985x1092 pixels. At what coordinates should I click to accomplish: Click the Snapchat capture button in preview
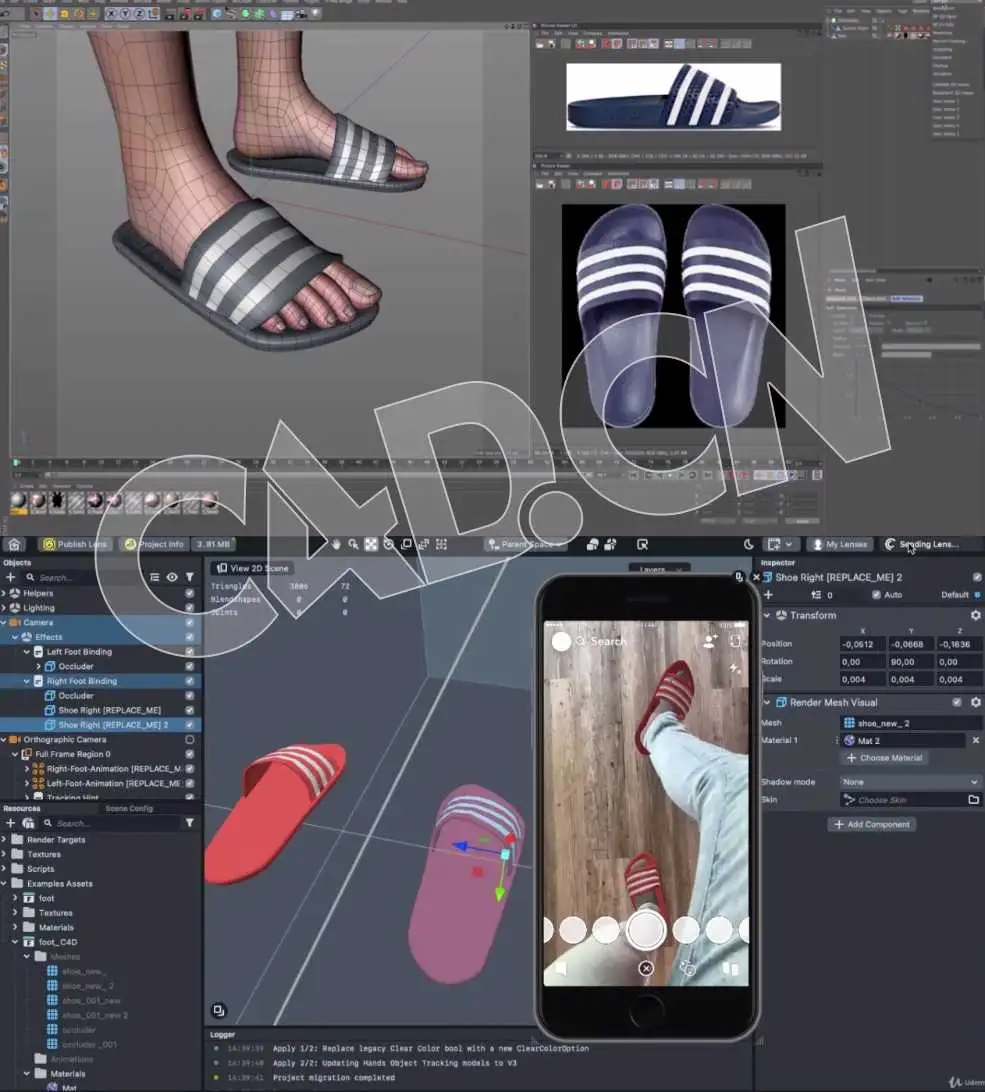point(646,929)
